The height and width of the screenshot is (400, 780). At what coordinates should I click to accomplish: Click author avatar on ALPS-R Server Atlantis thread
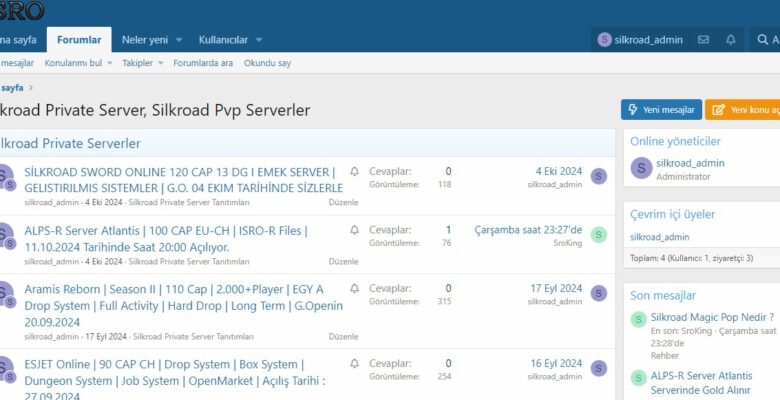click(x=5, y=235)
